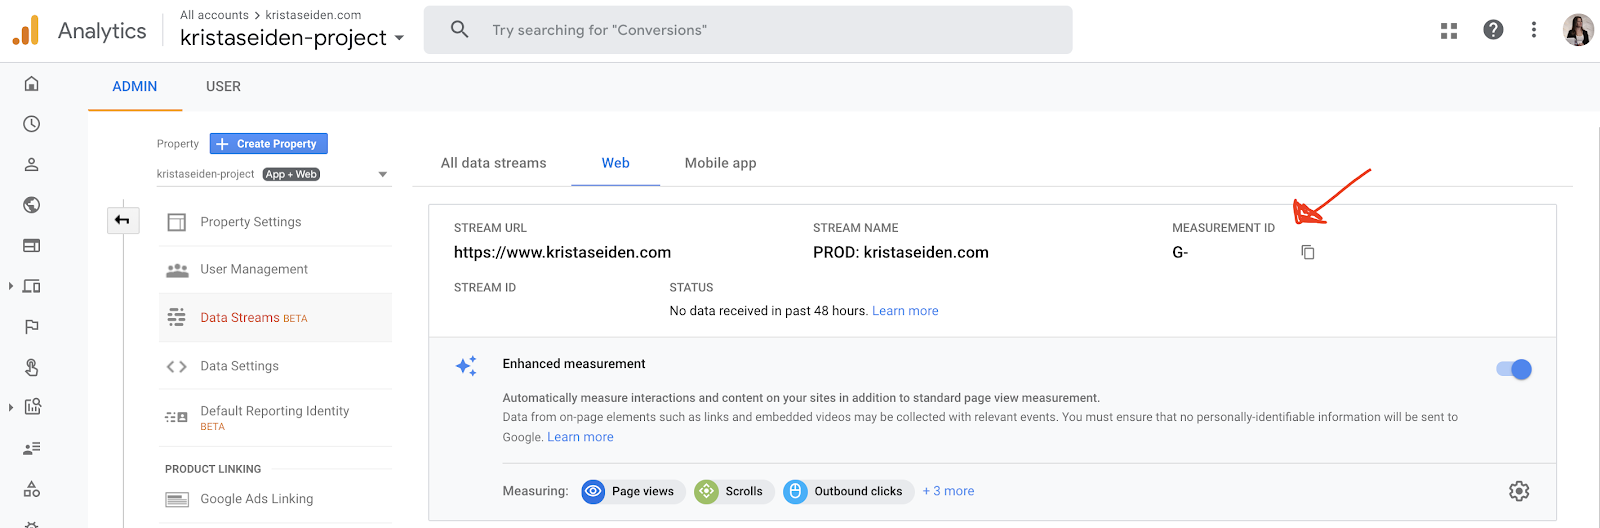This screenshot has height=528, width=1600.
Task: Open the kristaseiden-project account dropdown
Action: [x=292, y=38]
